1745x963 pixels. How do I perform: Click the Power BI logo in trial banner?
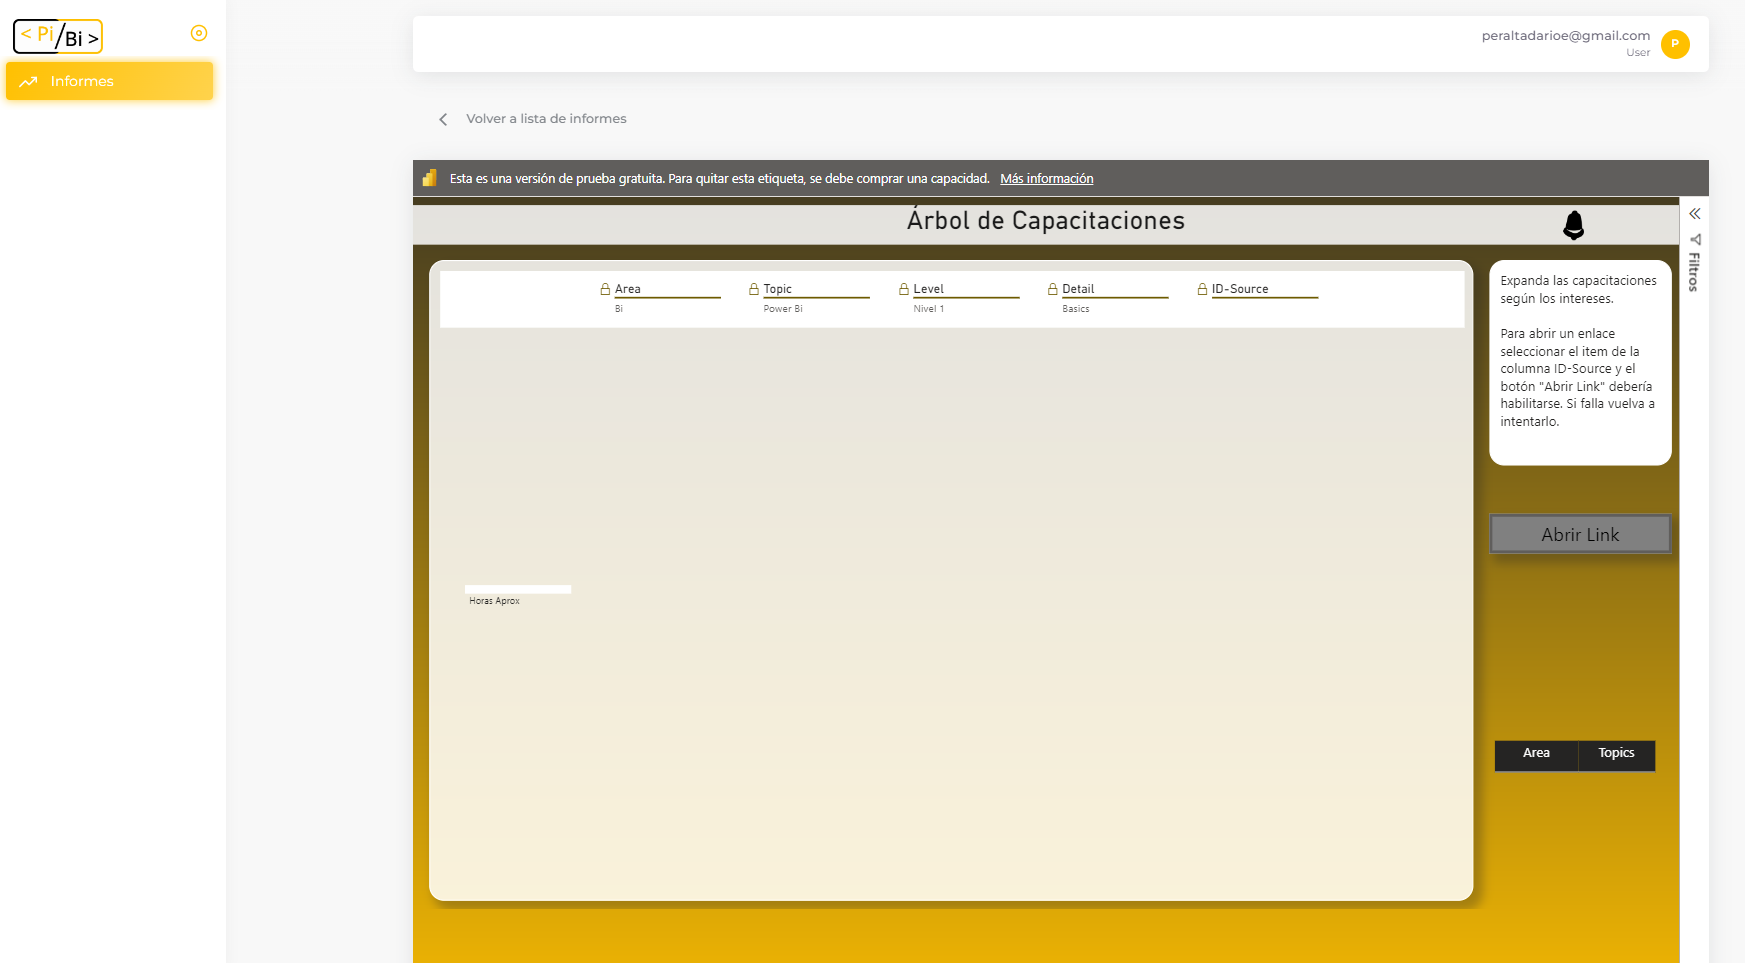[429, 178]
